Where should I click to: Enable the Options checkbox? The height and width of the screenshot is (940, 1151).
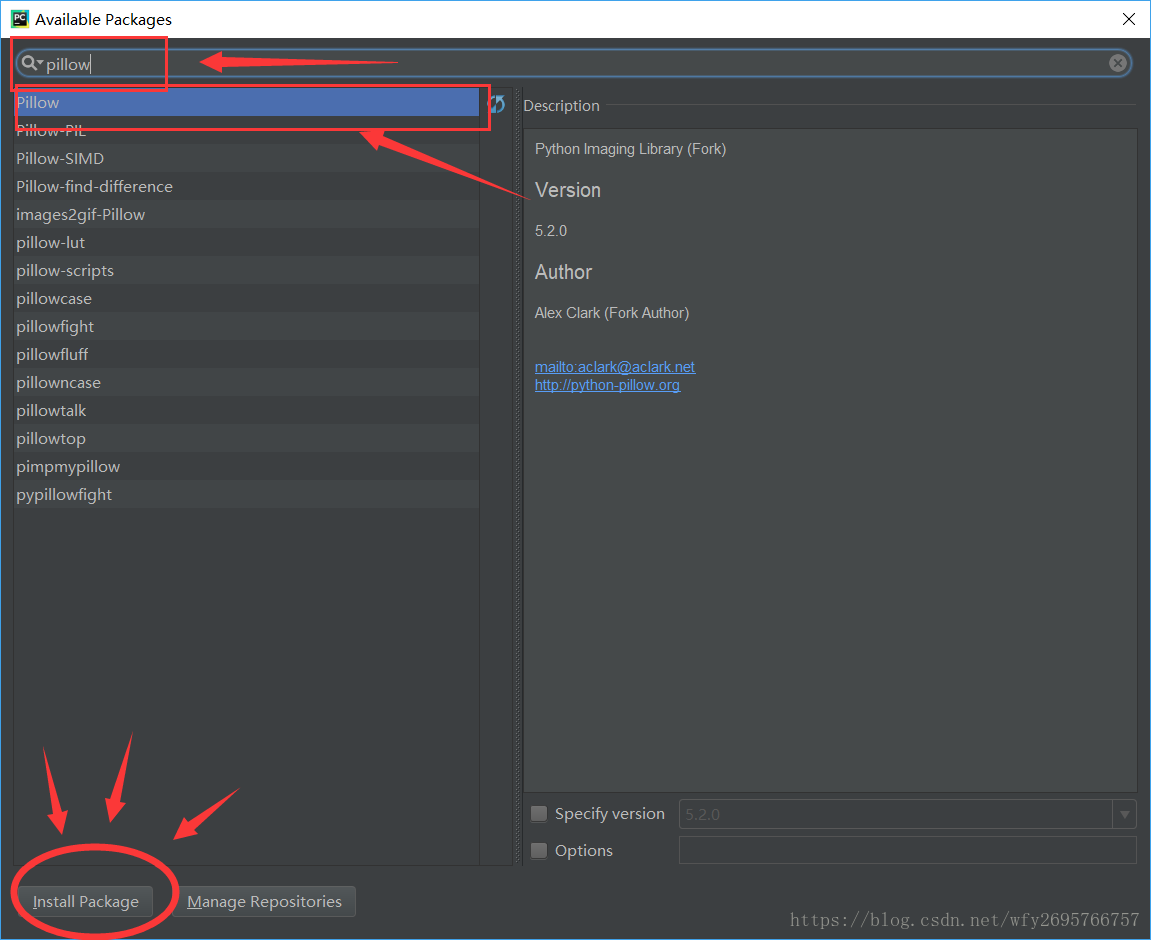coord(539,851)
